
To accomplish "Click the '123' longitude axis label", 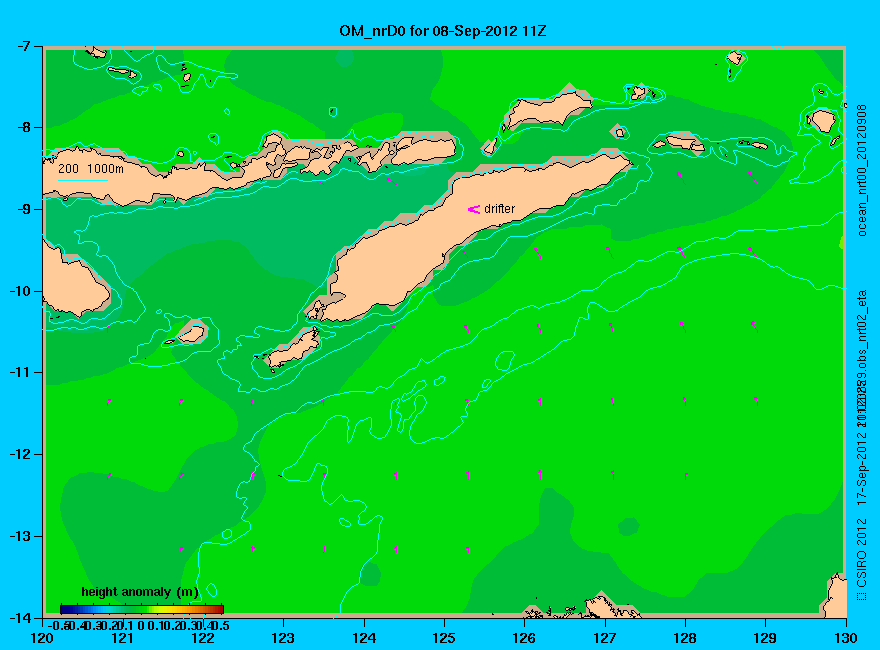I will 283,638.
